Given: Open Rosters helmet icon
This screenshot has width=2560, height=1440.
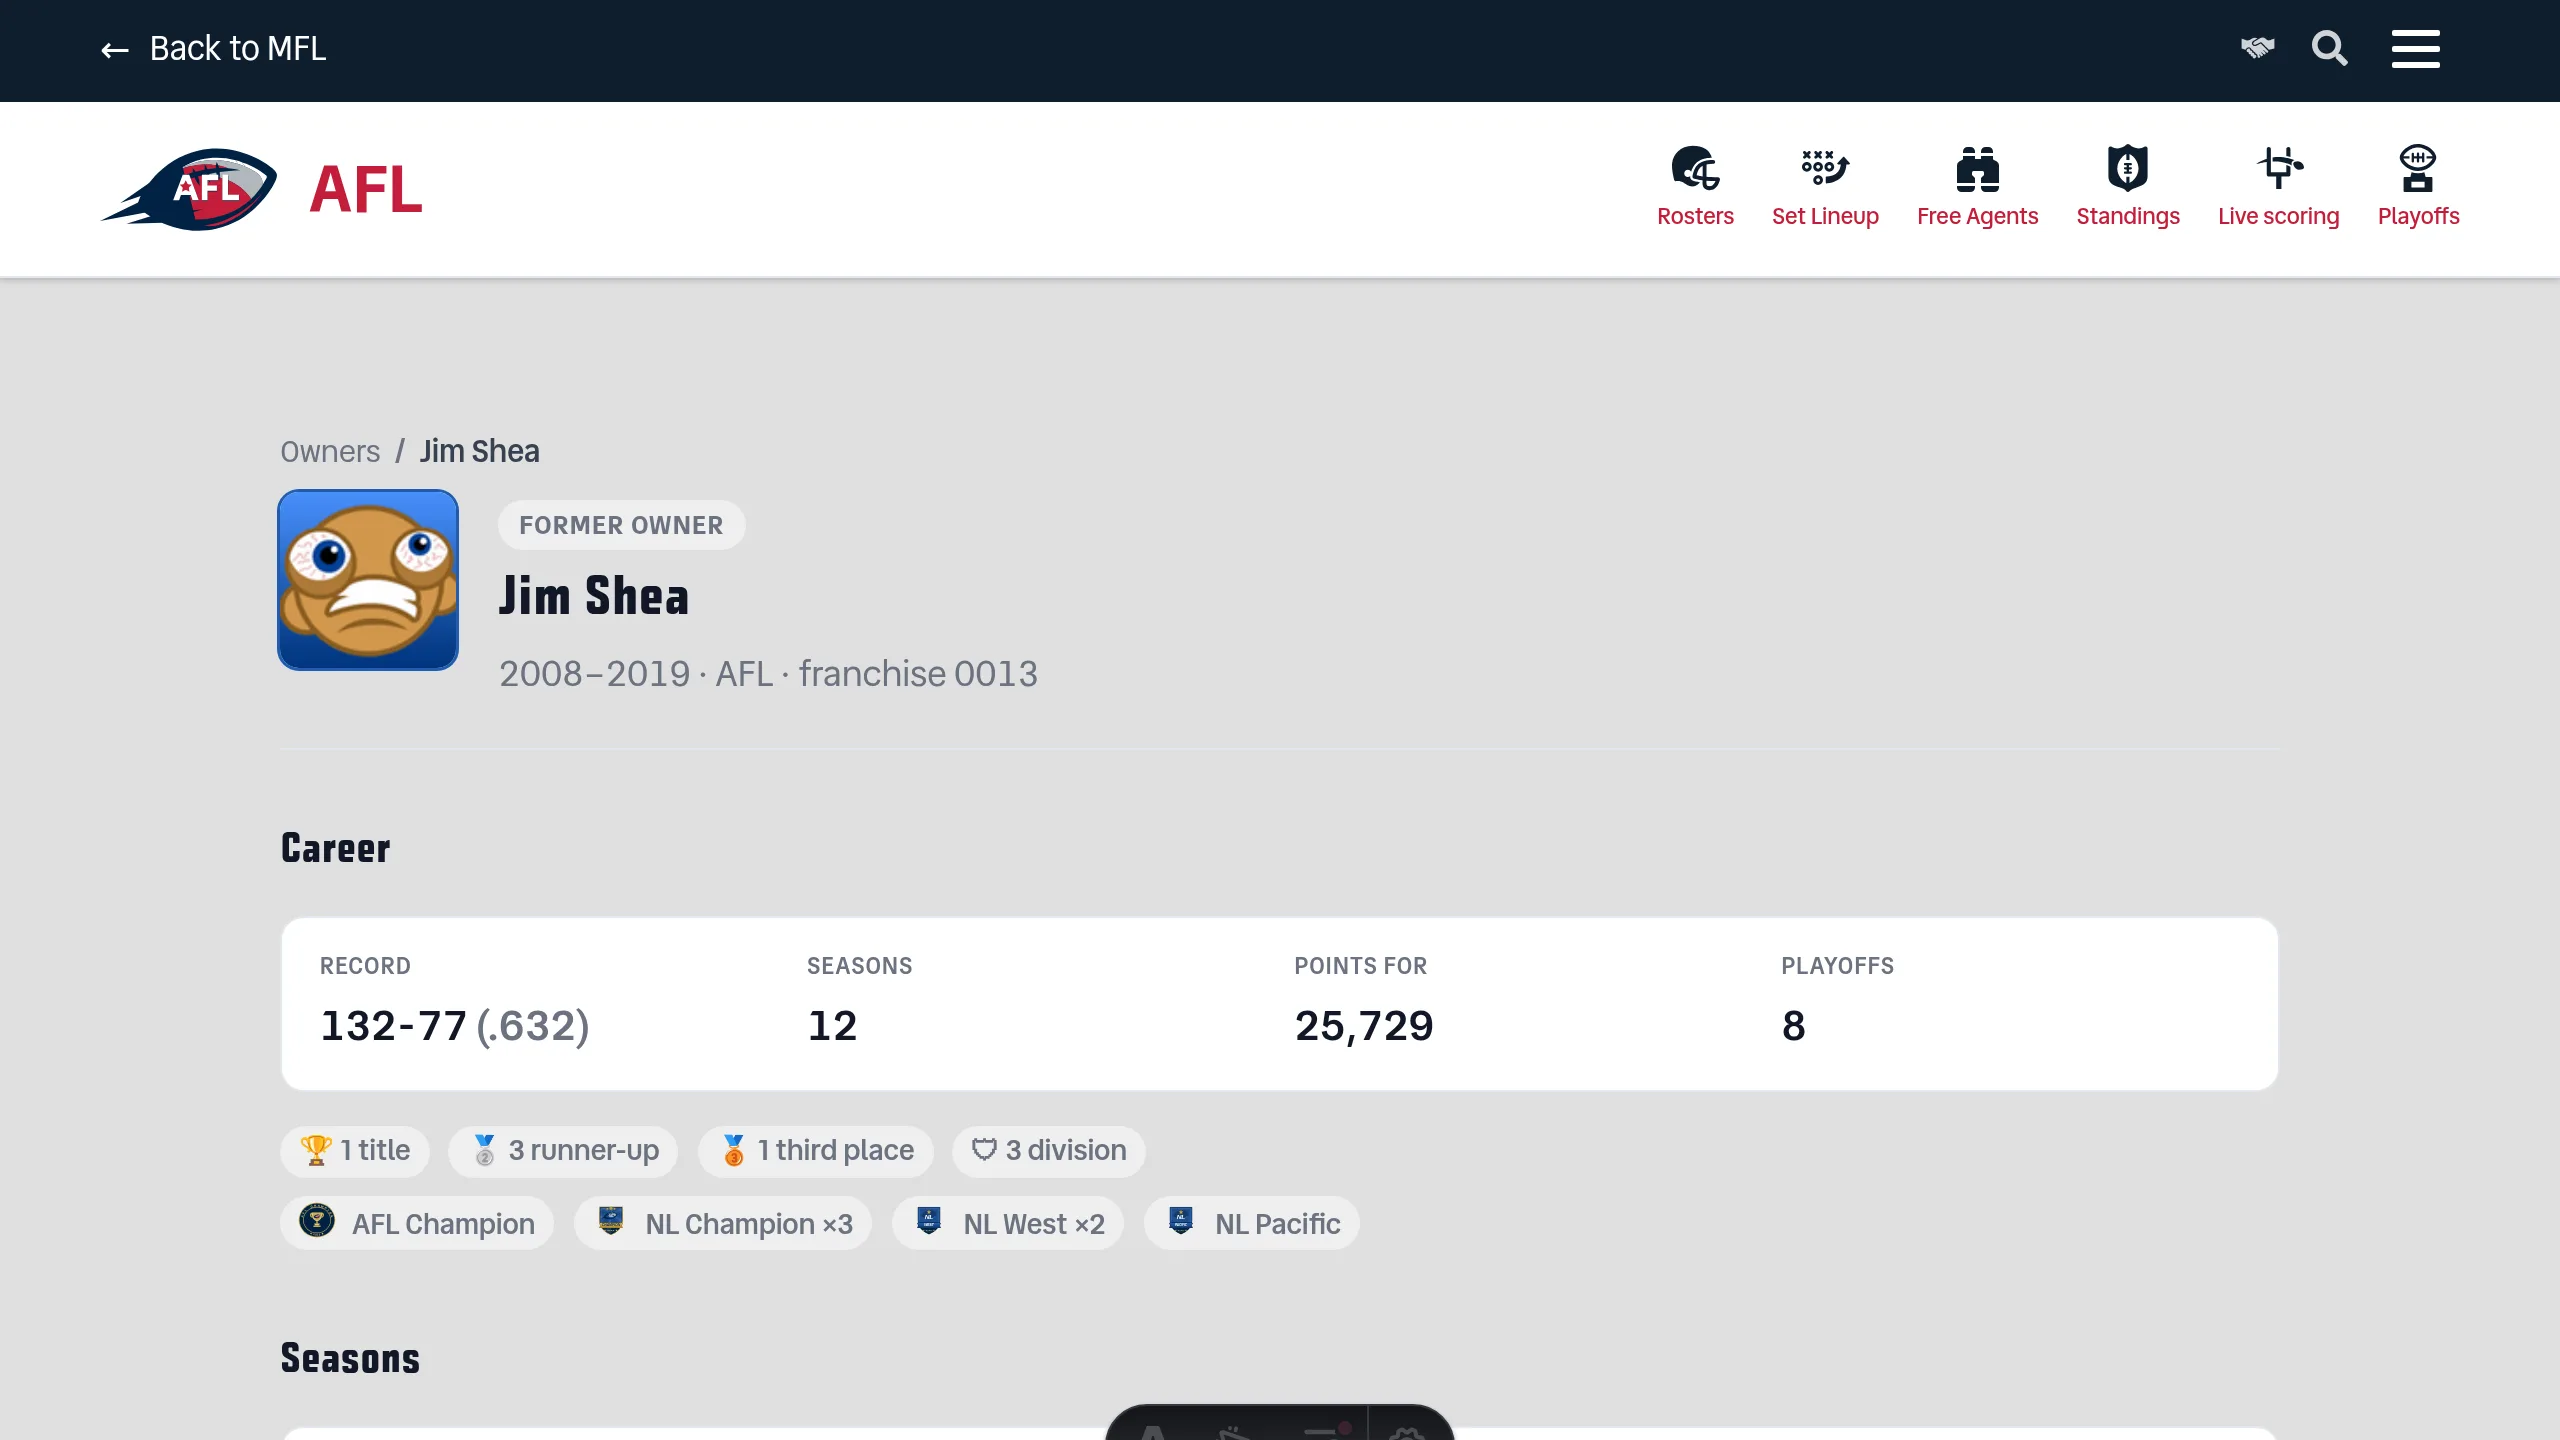Looking at the screenshot, I should (x=1695, y=167).
